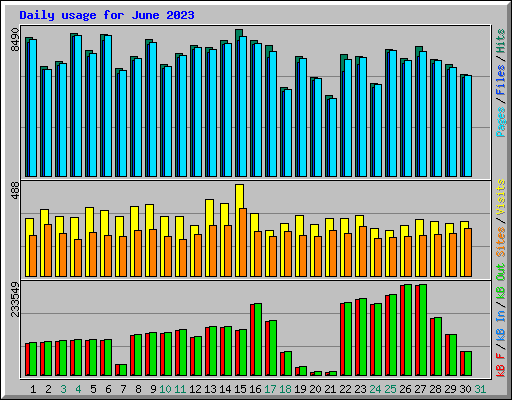Select the green kB bar for day 16
Screen dimensions: 512x400
[x=258, y=340]
